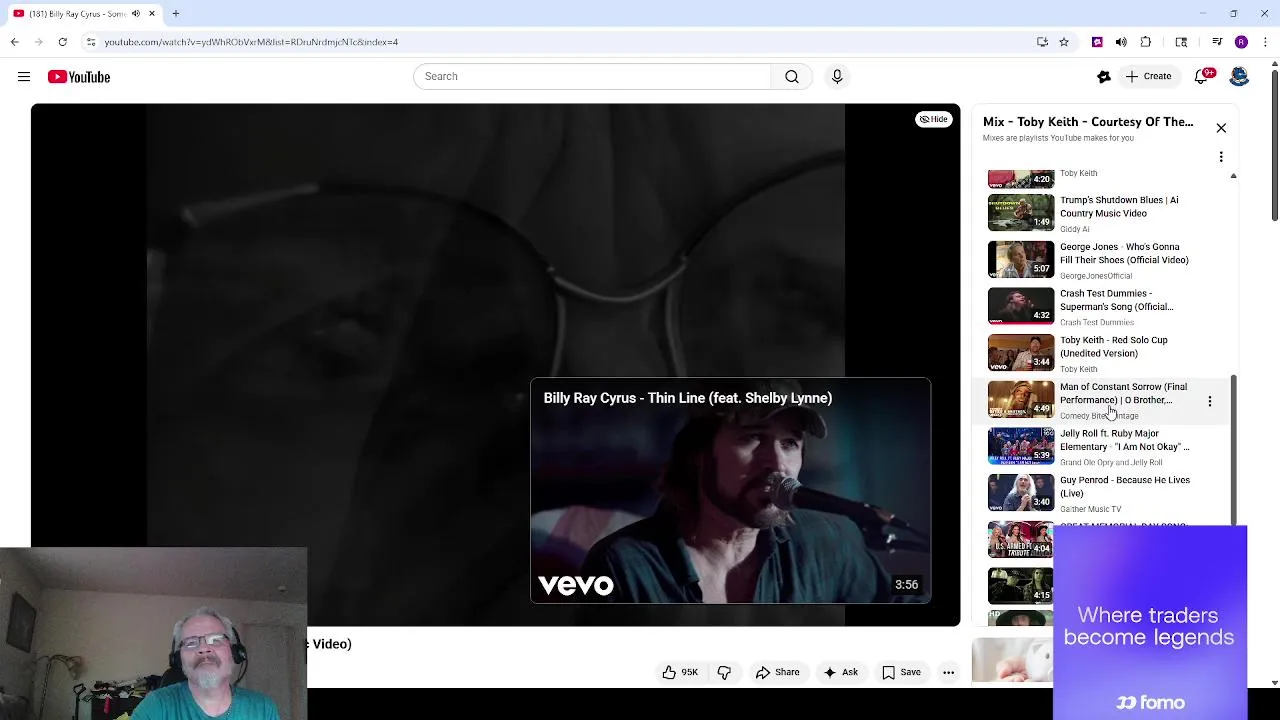Screen dimensions: 1280x720
Task: Click the browser address bar URL
Action: click(251, 42)
